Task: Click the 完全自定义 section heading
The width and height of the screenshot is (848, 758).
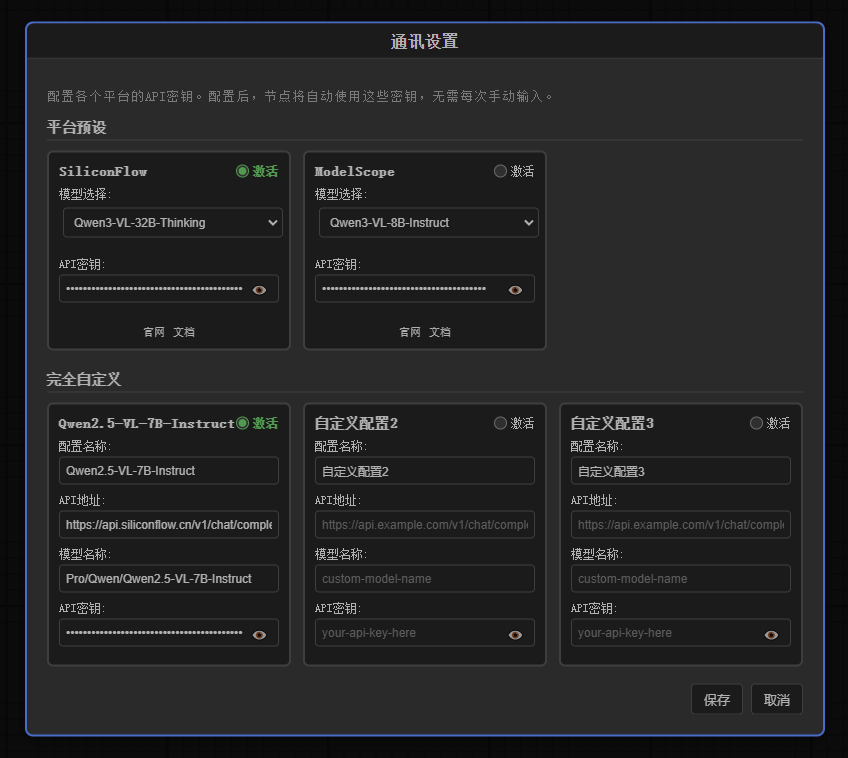Action: (84, 379)
